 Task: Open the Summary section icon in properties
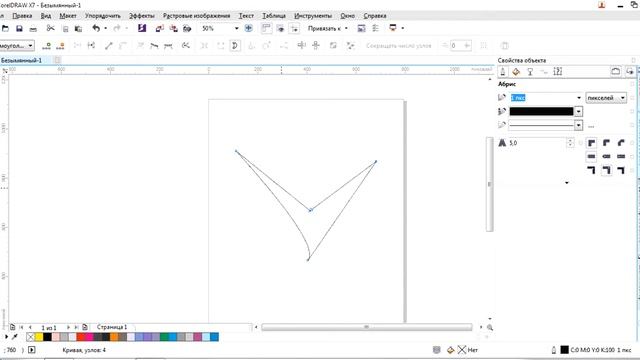pyautogui.click(x=558, y=72)
